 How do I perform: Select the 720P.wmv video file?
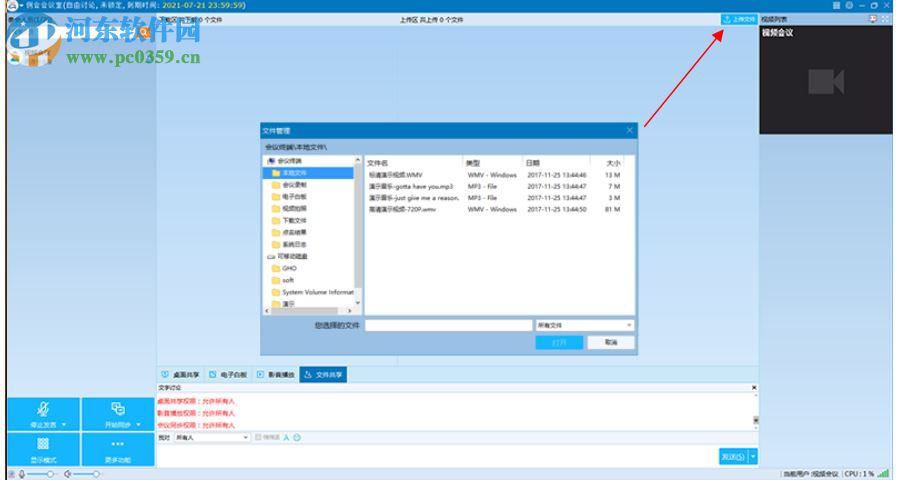click(494, 210)
